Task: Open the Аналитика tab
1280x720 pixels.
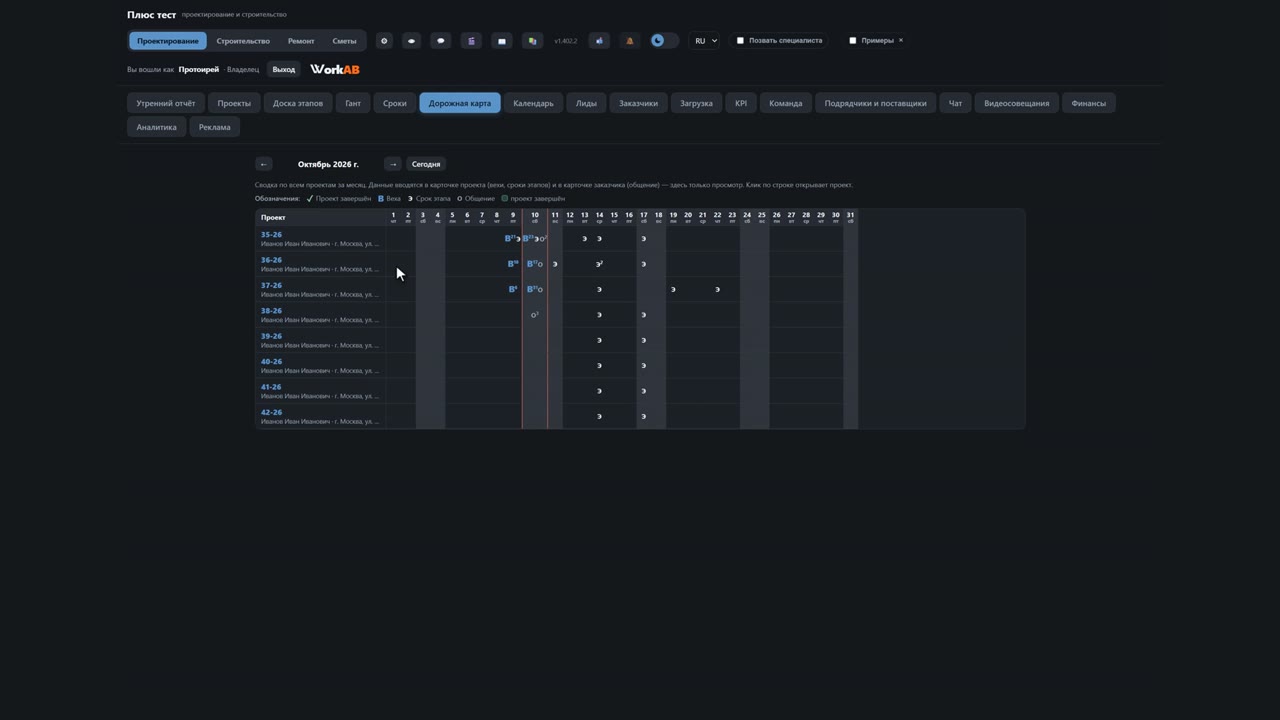Action: (156, 127)
